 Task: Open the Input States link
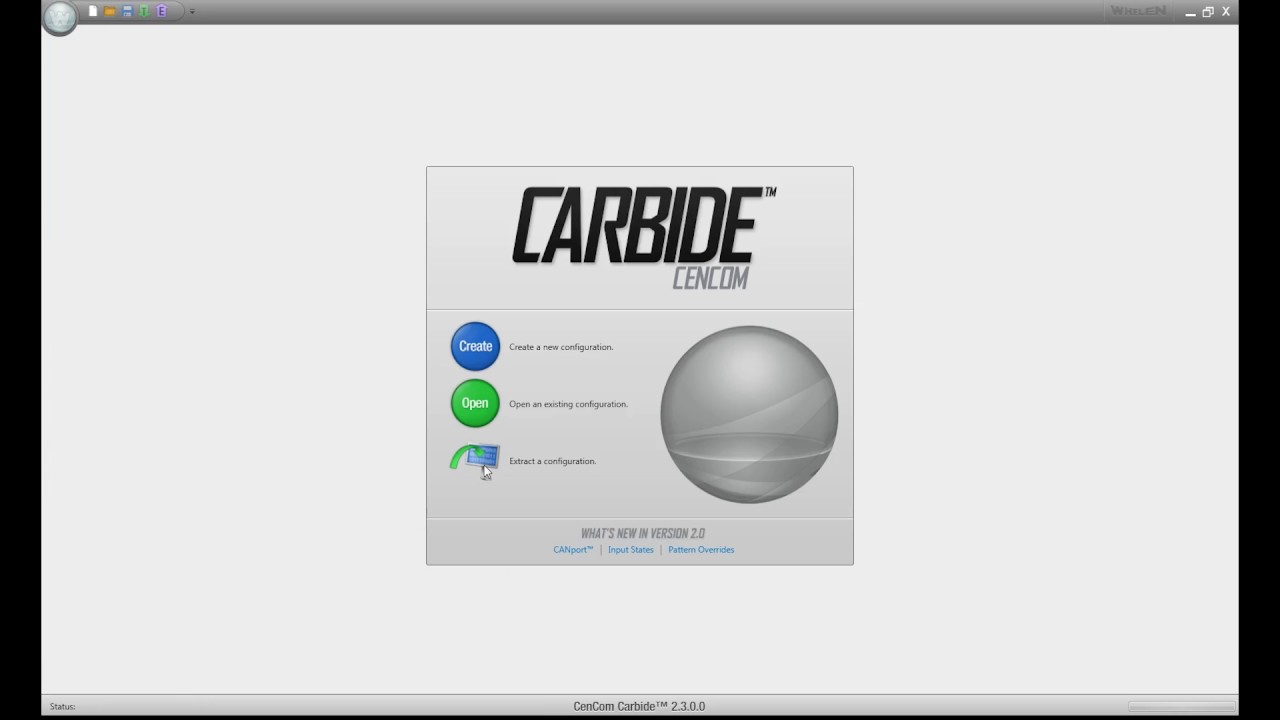coord(630,550)
